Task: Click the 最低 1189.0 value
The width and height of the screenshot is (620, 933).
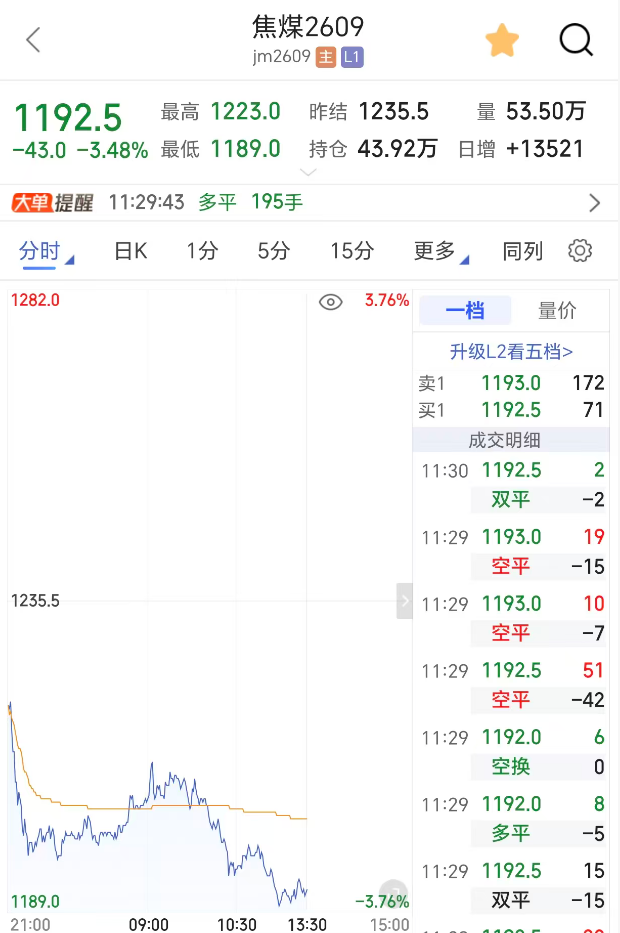Action: 245,149
